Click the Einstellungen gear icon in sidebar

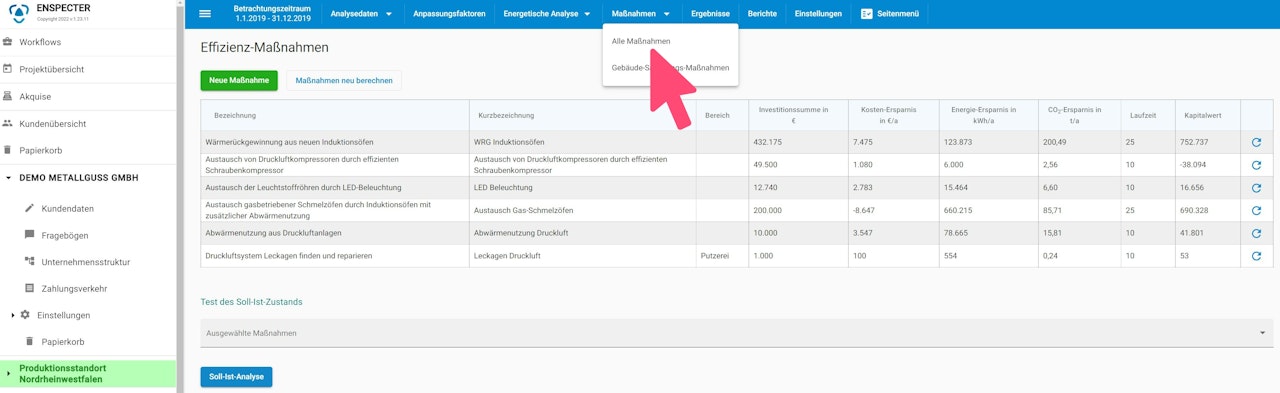click(x=25, y=315)
